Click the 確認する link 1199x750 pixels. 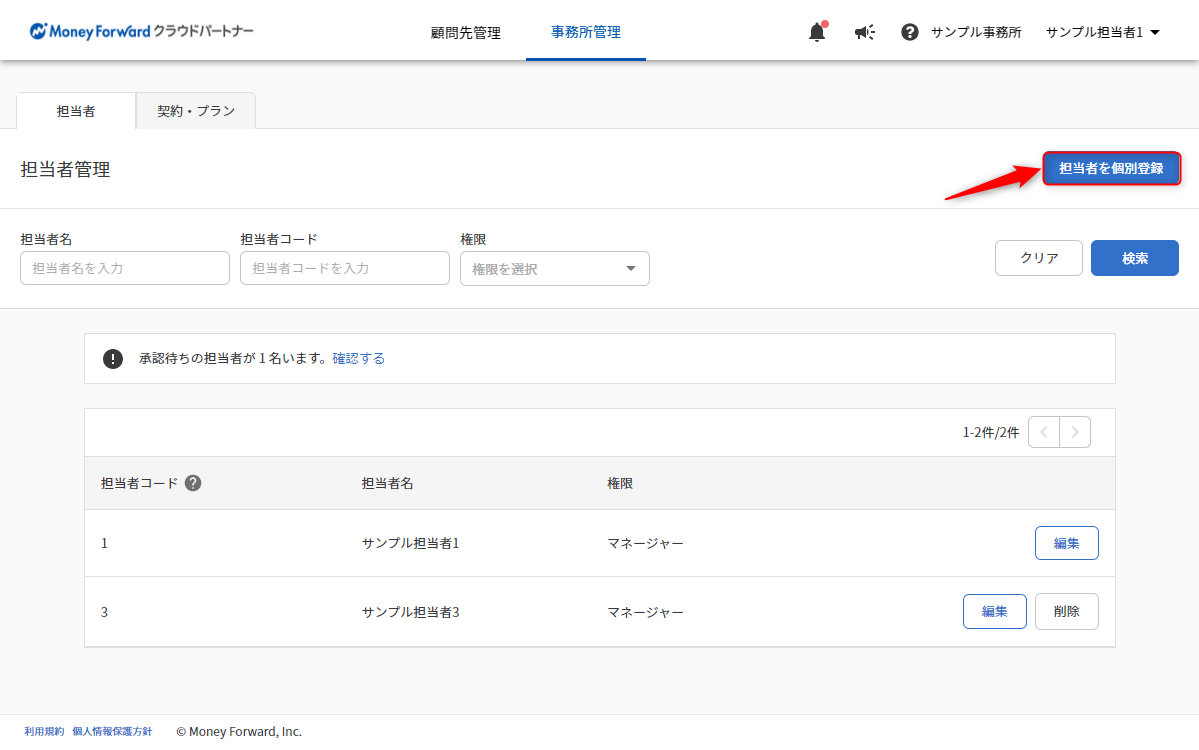point(358,358)
